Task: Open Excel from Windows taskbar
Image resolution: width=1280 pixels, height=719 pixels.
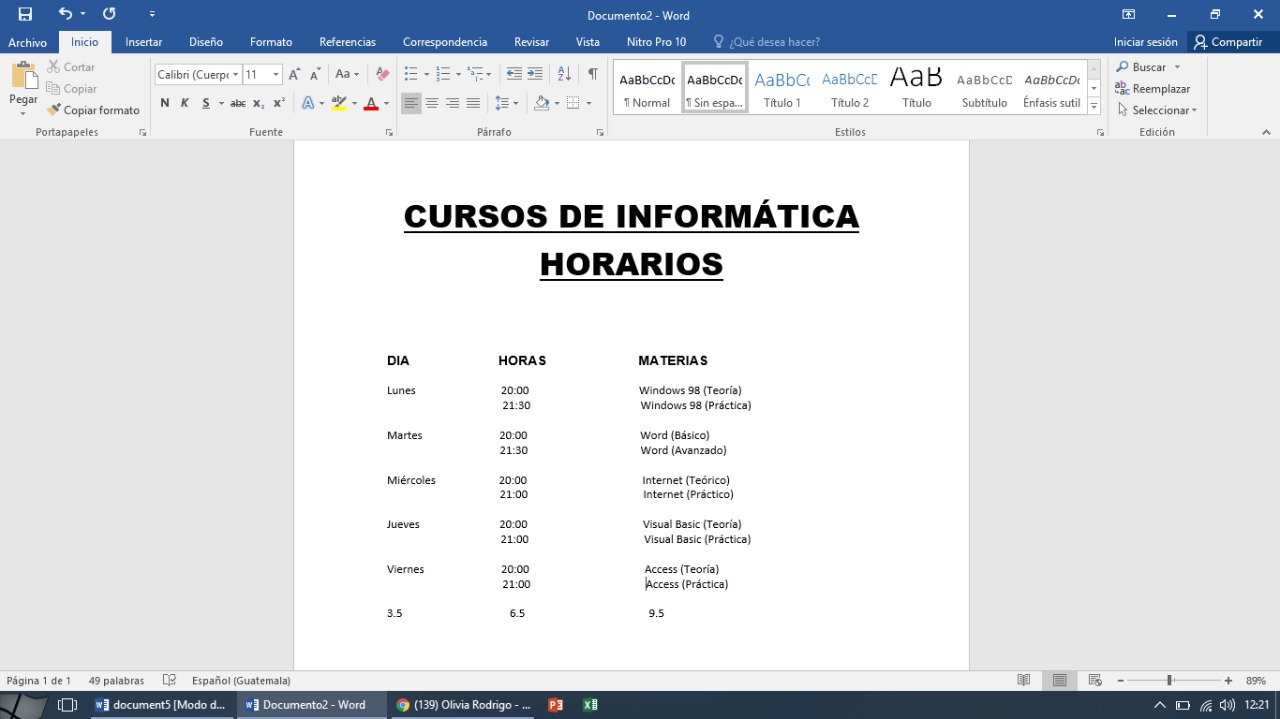Action: pyautogui.click(x=590, y=705)
